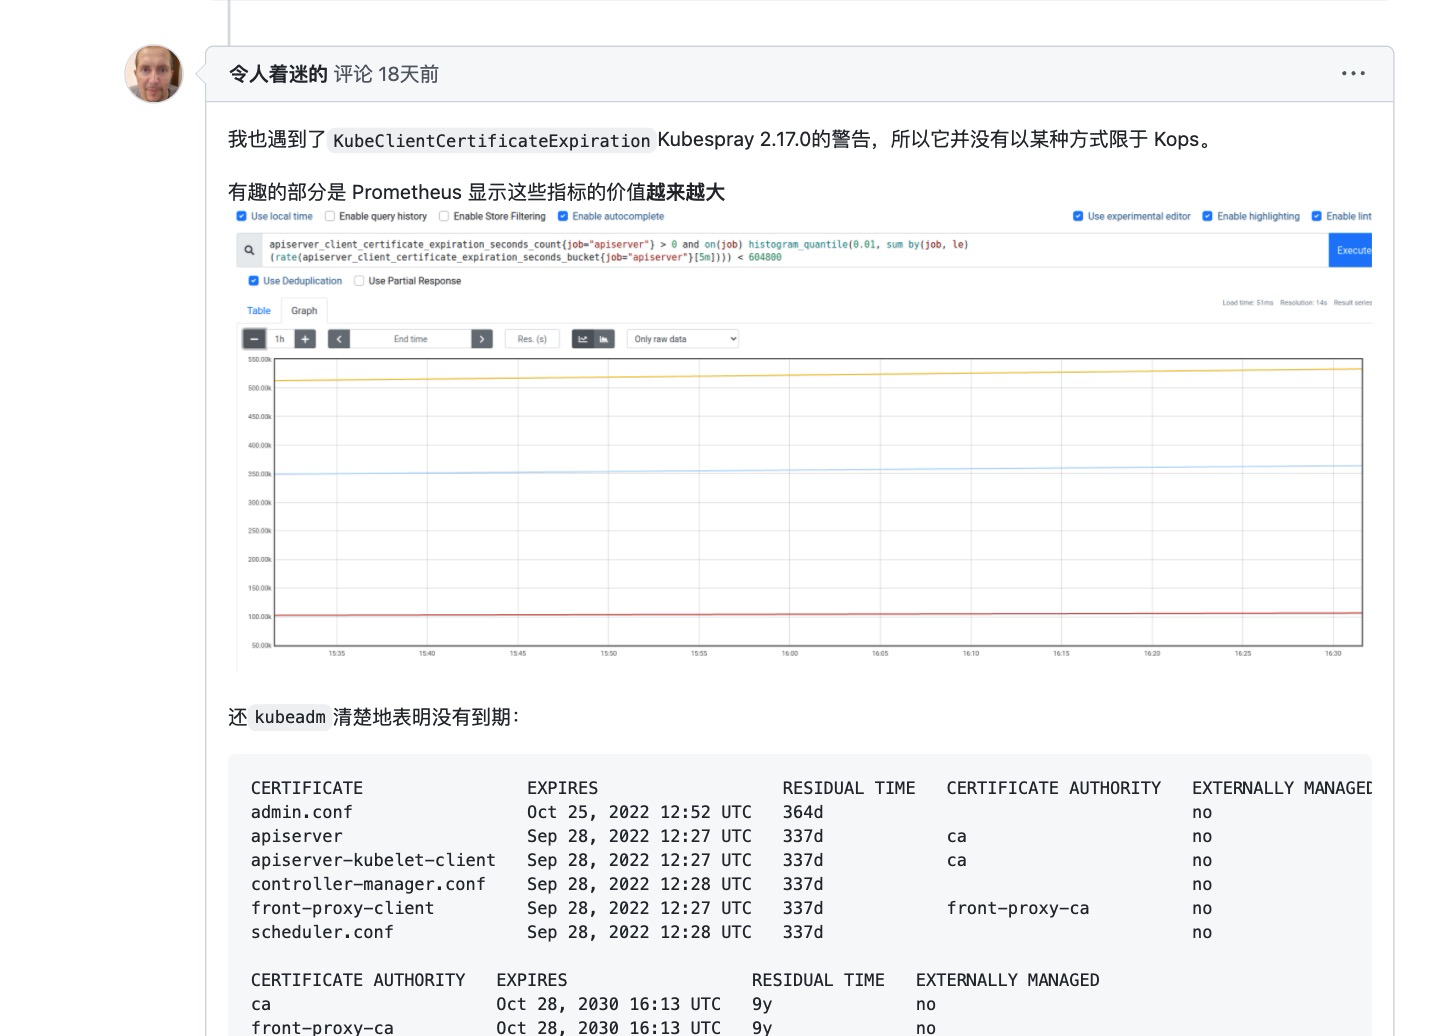Switch to the Table tab
Screen dimensions: 1445x1036
pos(258,310)
